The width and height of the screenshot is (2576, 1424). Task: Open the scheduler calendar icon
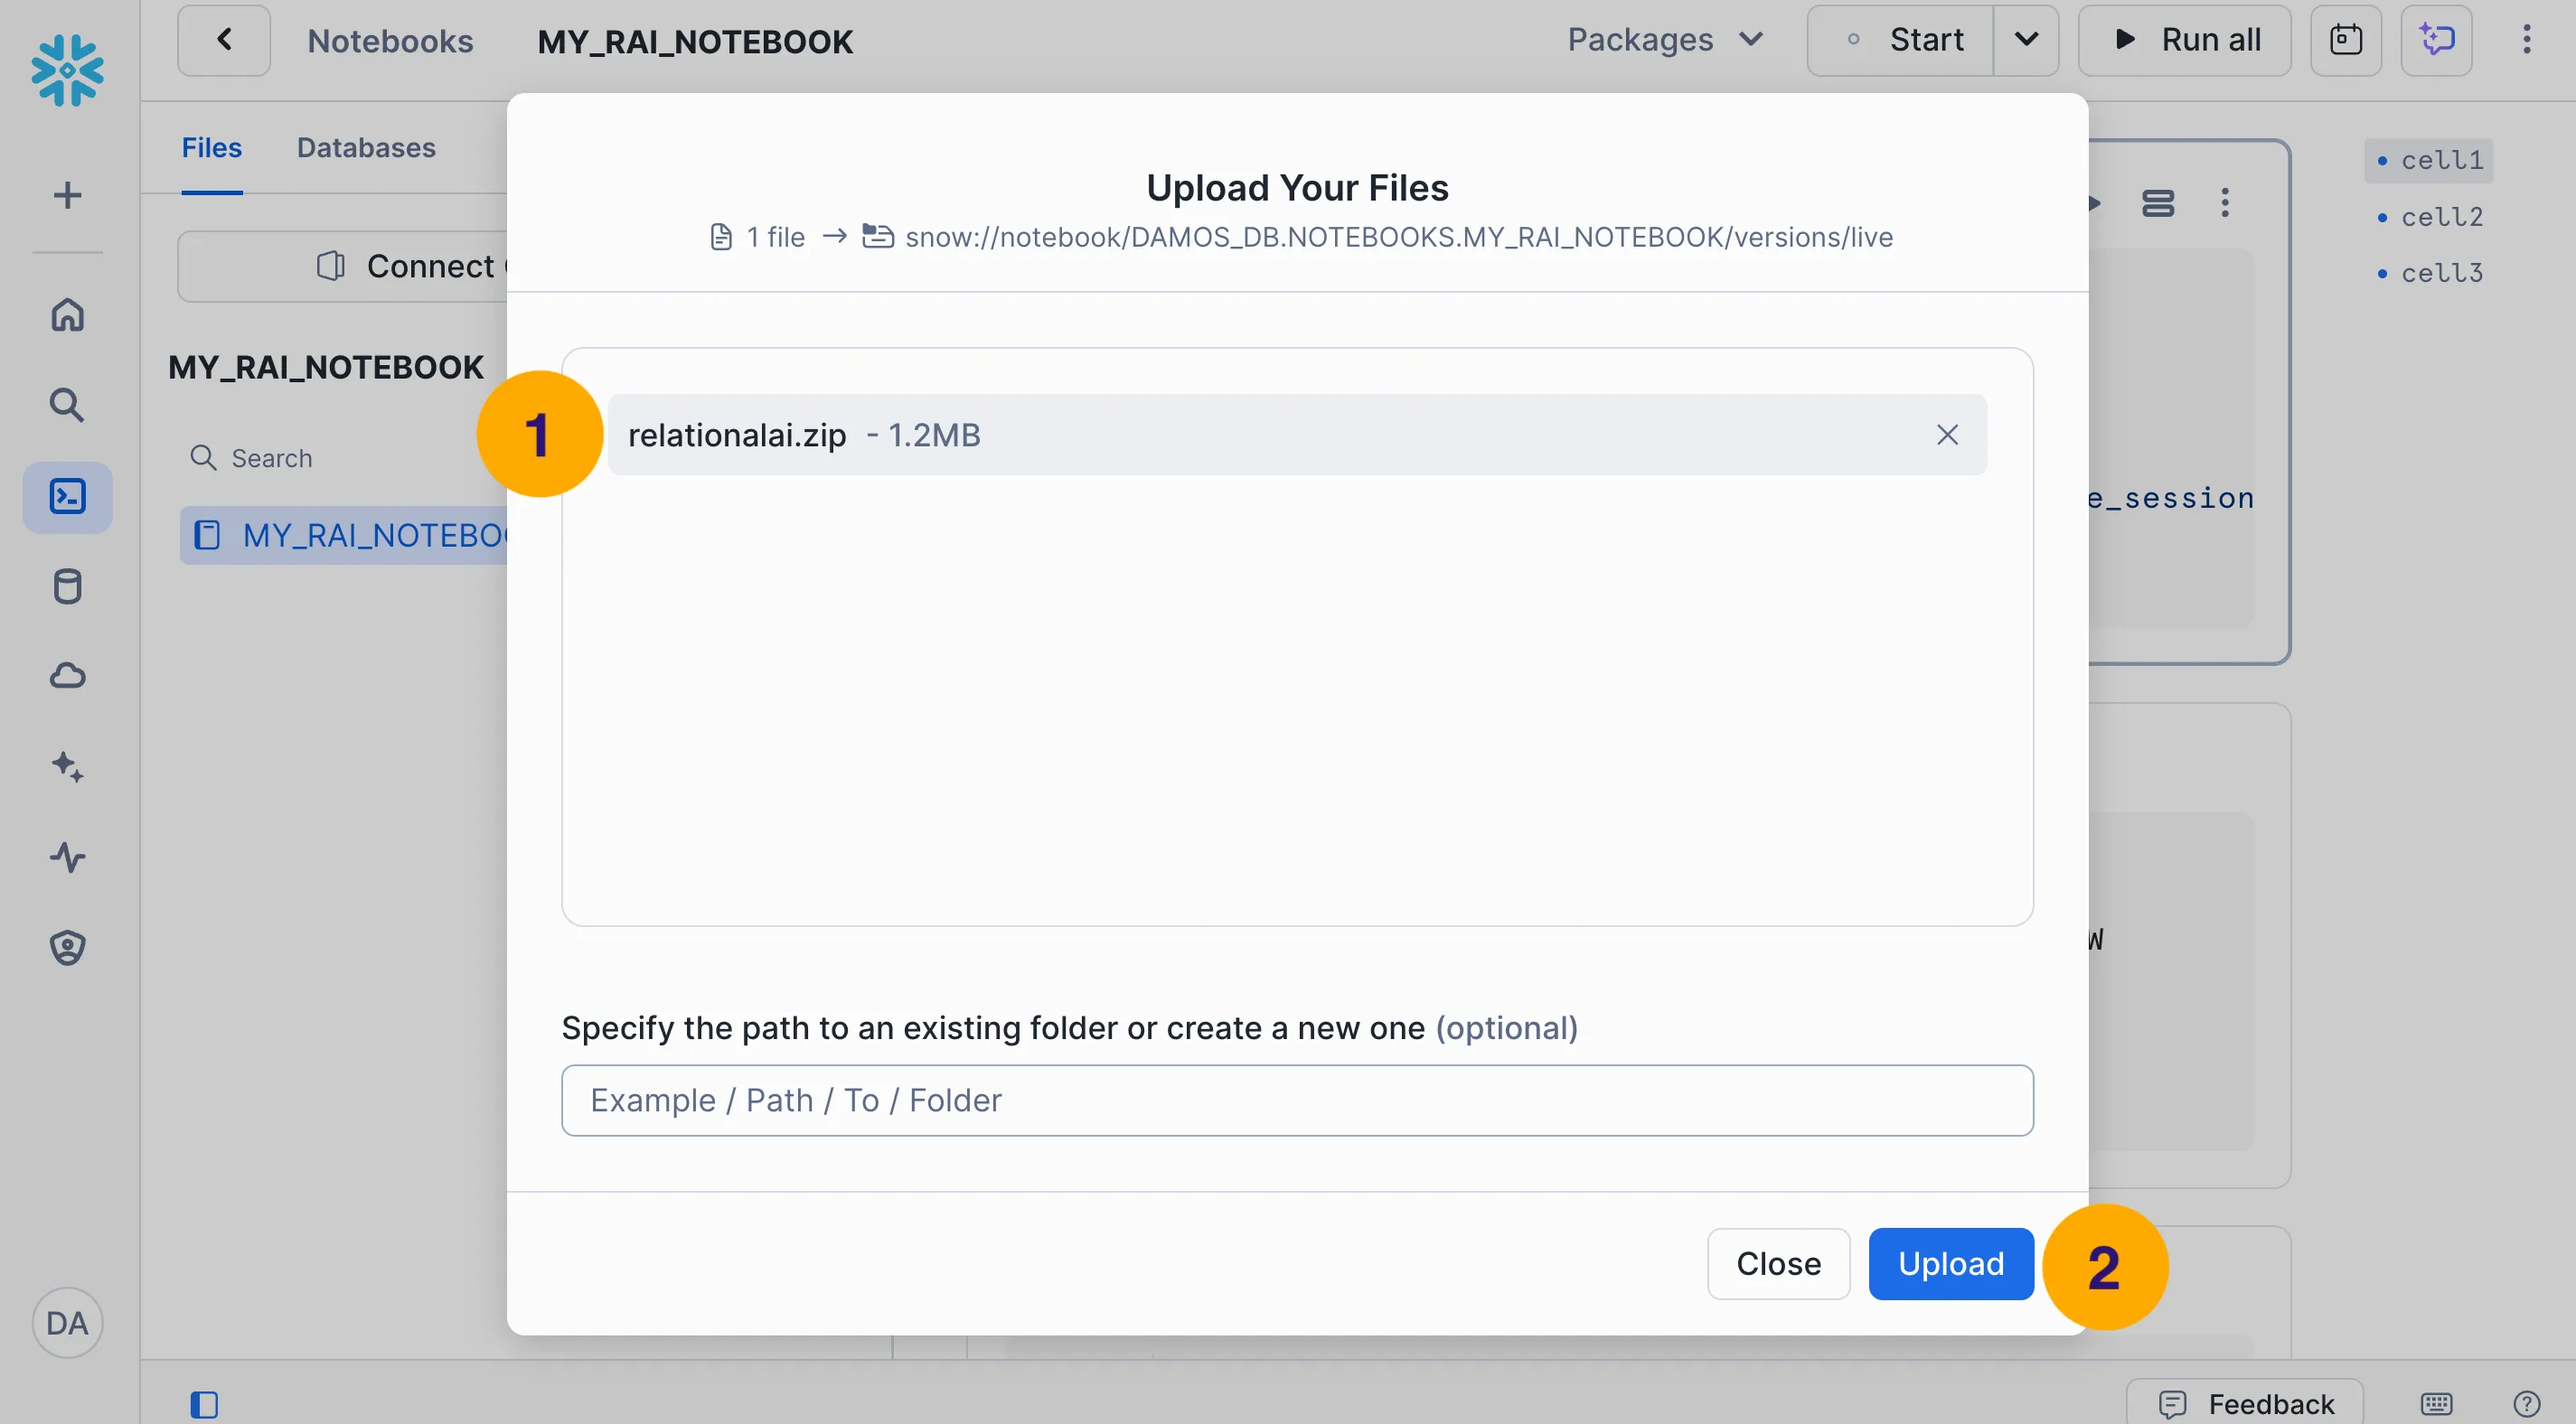2346,40
